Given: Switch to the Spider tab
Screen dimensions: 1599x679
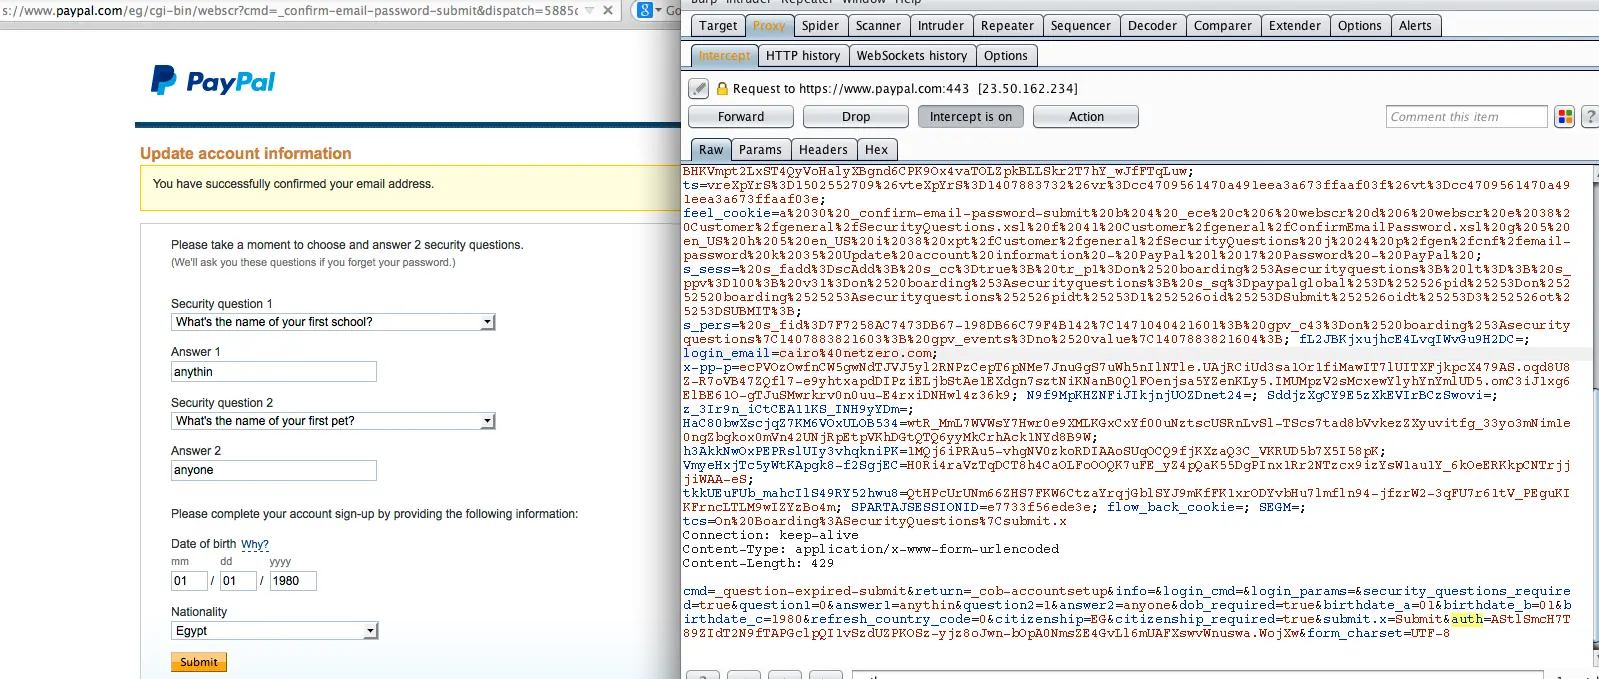Looking at the screenshot, I should pyautogui.click(x=820, y=26).
